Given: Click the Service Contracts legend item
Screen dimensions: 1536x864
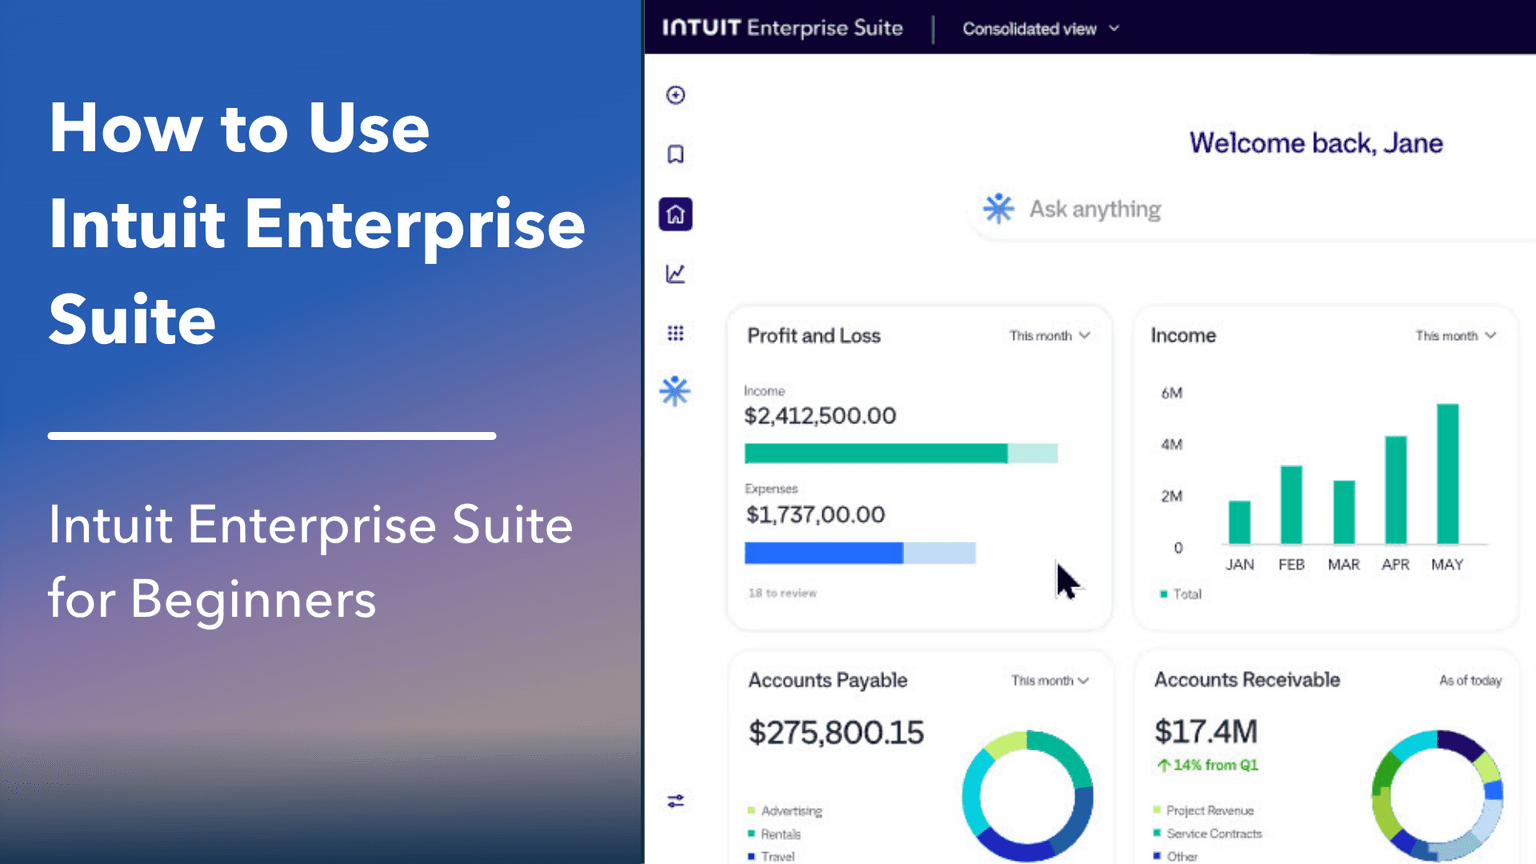Looking at the screenshot, I should pyautogui.click(x=1207, y=833).
